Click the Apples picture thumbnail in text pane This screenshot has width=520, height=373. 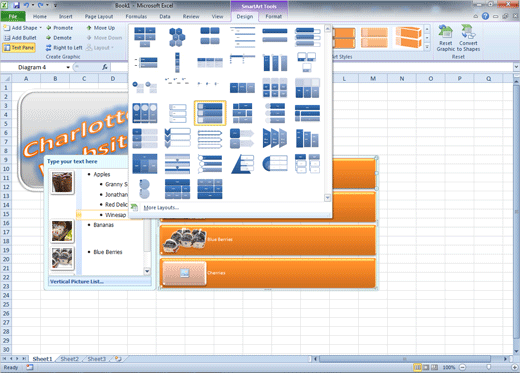[62, 182]
